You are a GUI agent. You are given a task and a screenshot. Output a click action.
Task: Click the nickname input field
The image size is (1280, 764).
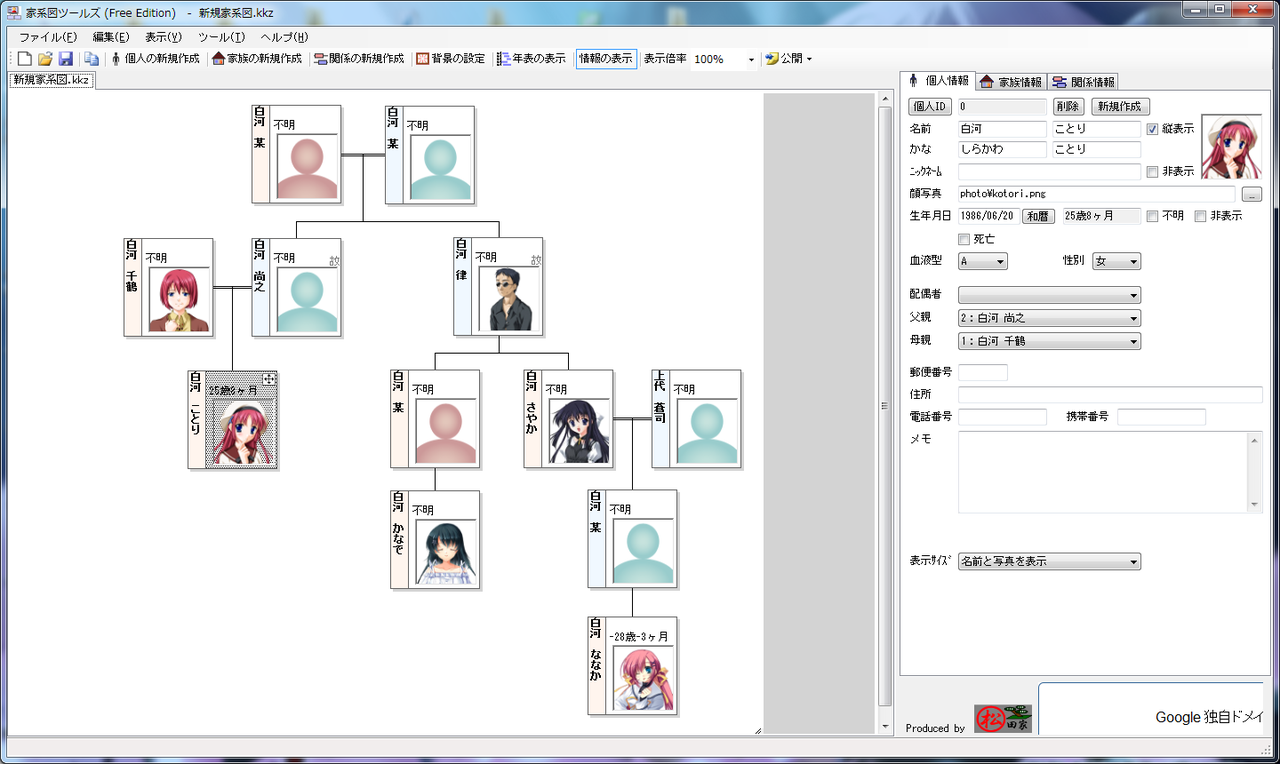click(x=1049, y=172)
